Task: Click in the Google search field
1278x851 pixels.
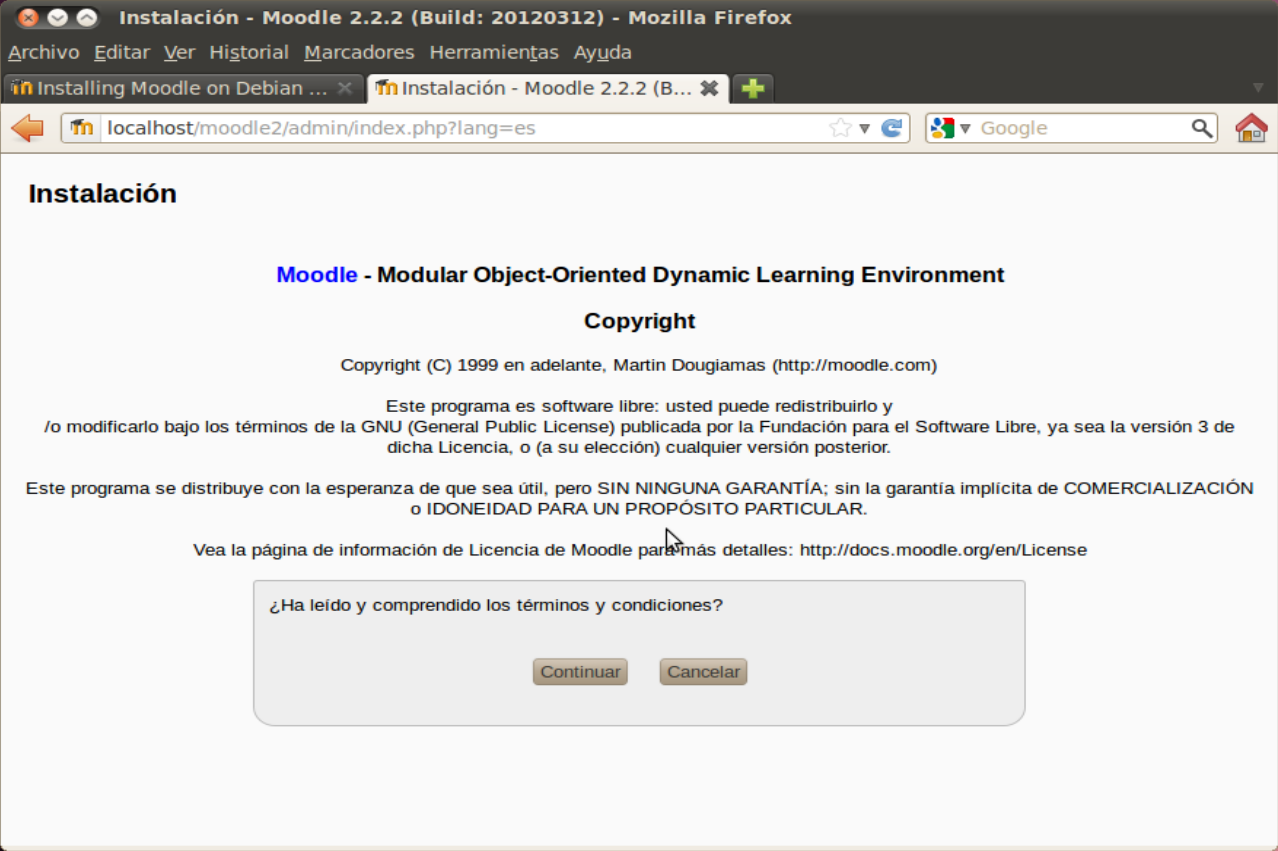Action: pyautogui.click(x=1080, y=128)
